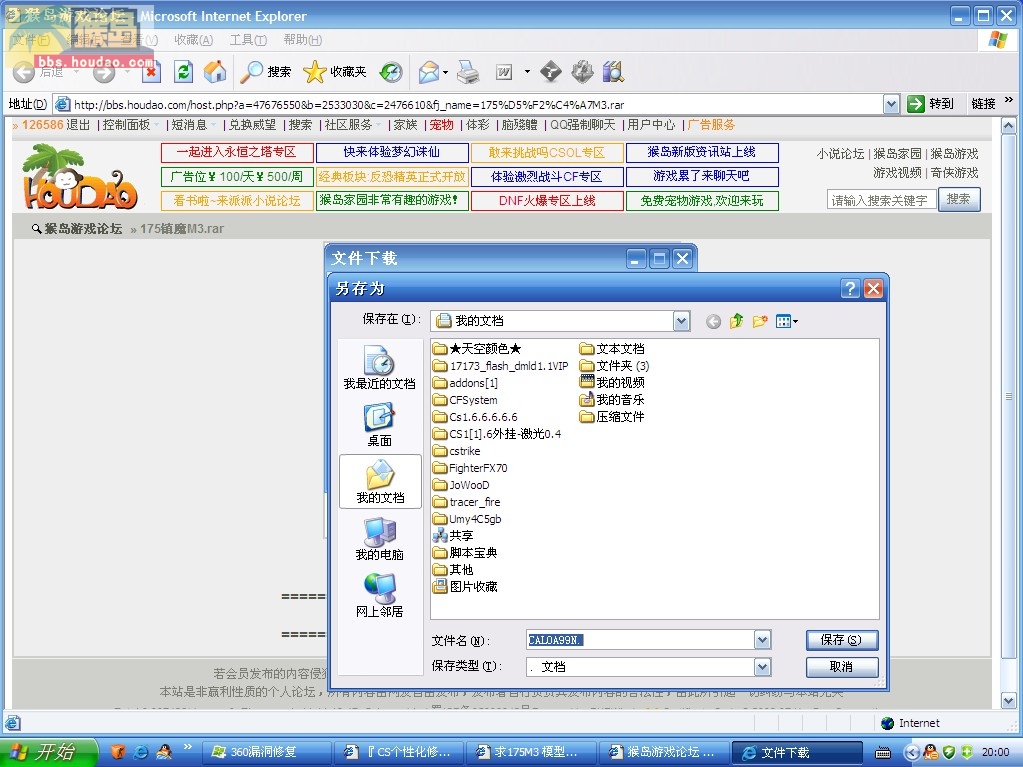Open the 保存类型 dropdown arrow
This screenshot has height=767, width=1023.
click(x=762, y=667)
